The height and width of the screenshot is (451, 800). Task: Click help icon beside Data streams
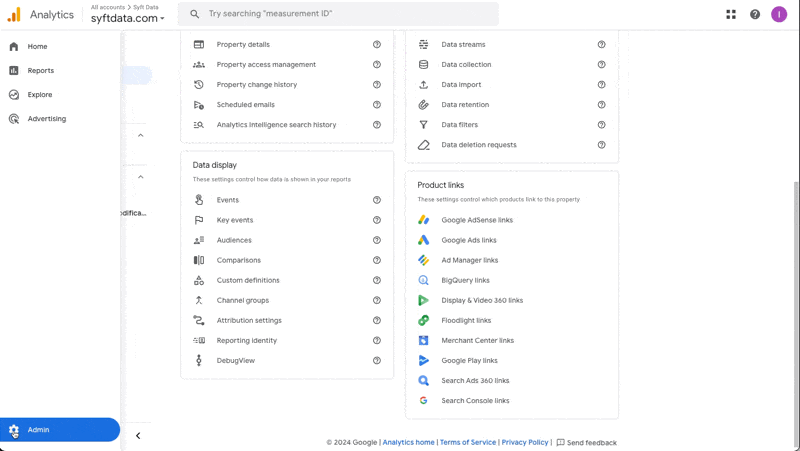point(601,45)
